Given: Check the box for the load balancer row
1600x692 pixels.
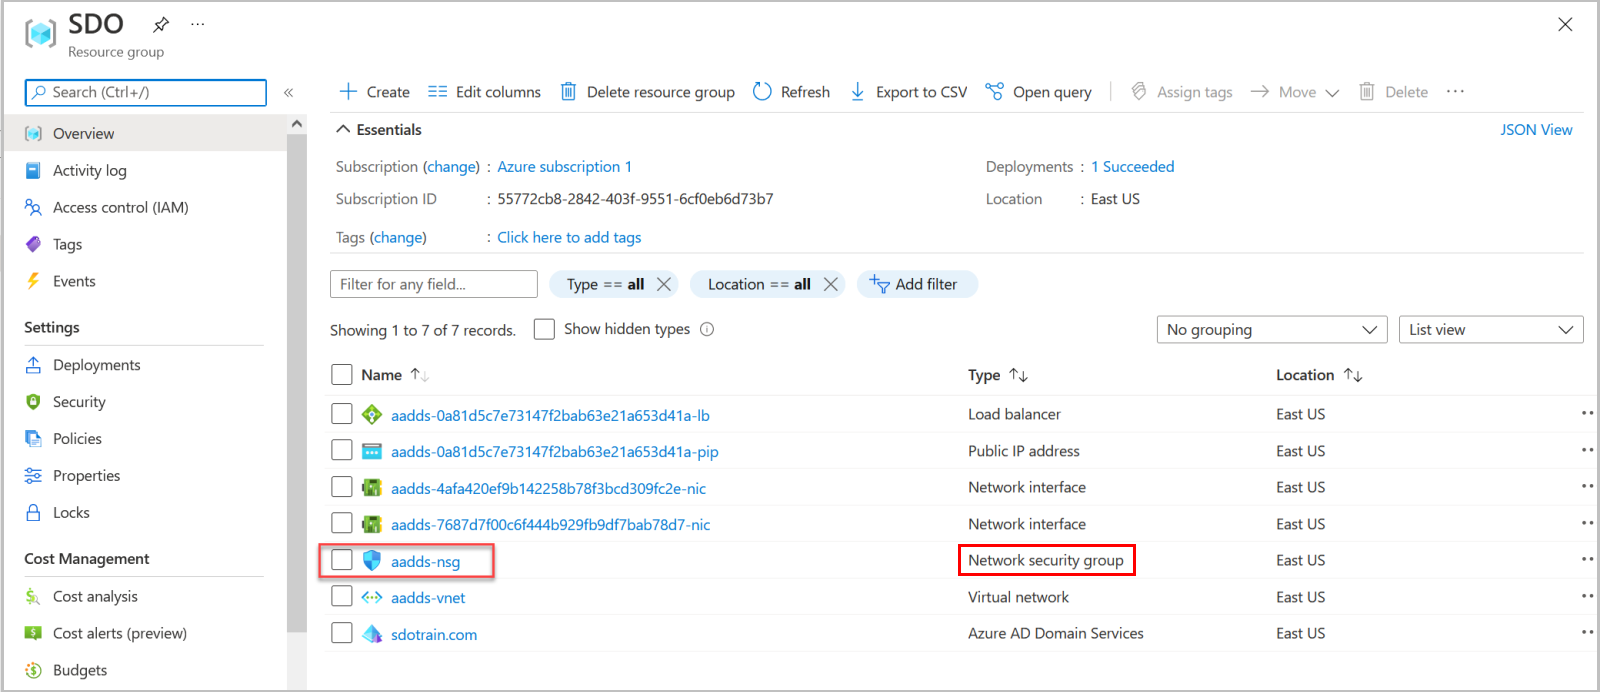Looking at the screenshot, I should point(342,414).
